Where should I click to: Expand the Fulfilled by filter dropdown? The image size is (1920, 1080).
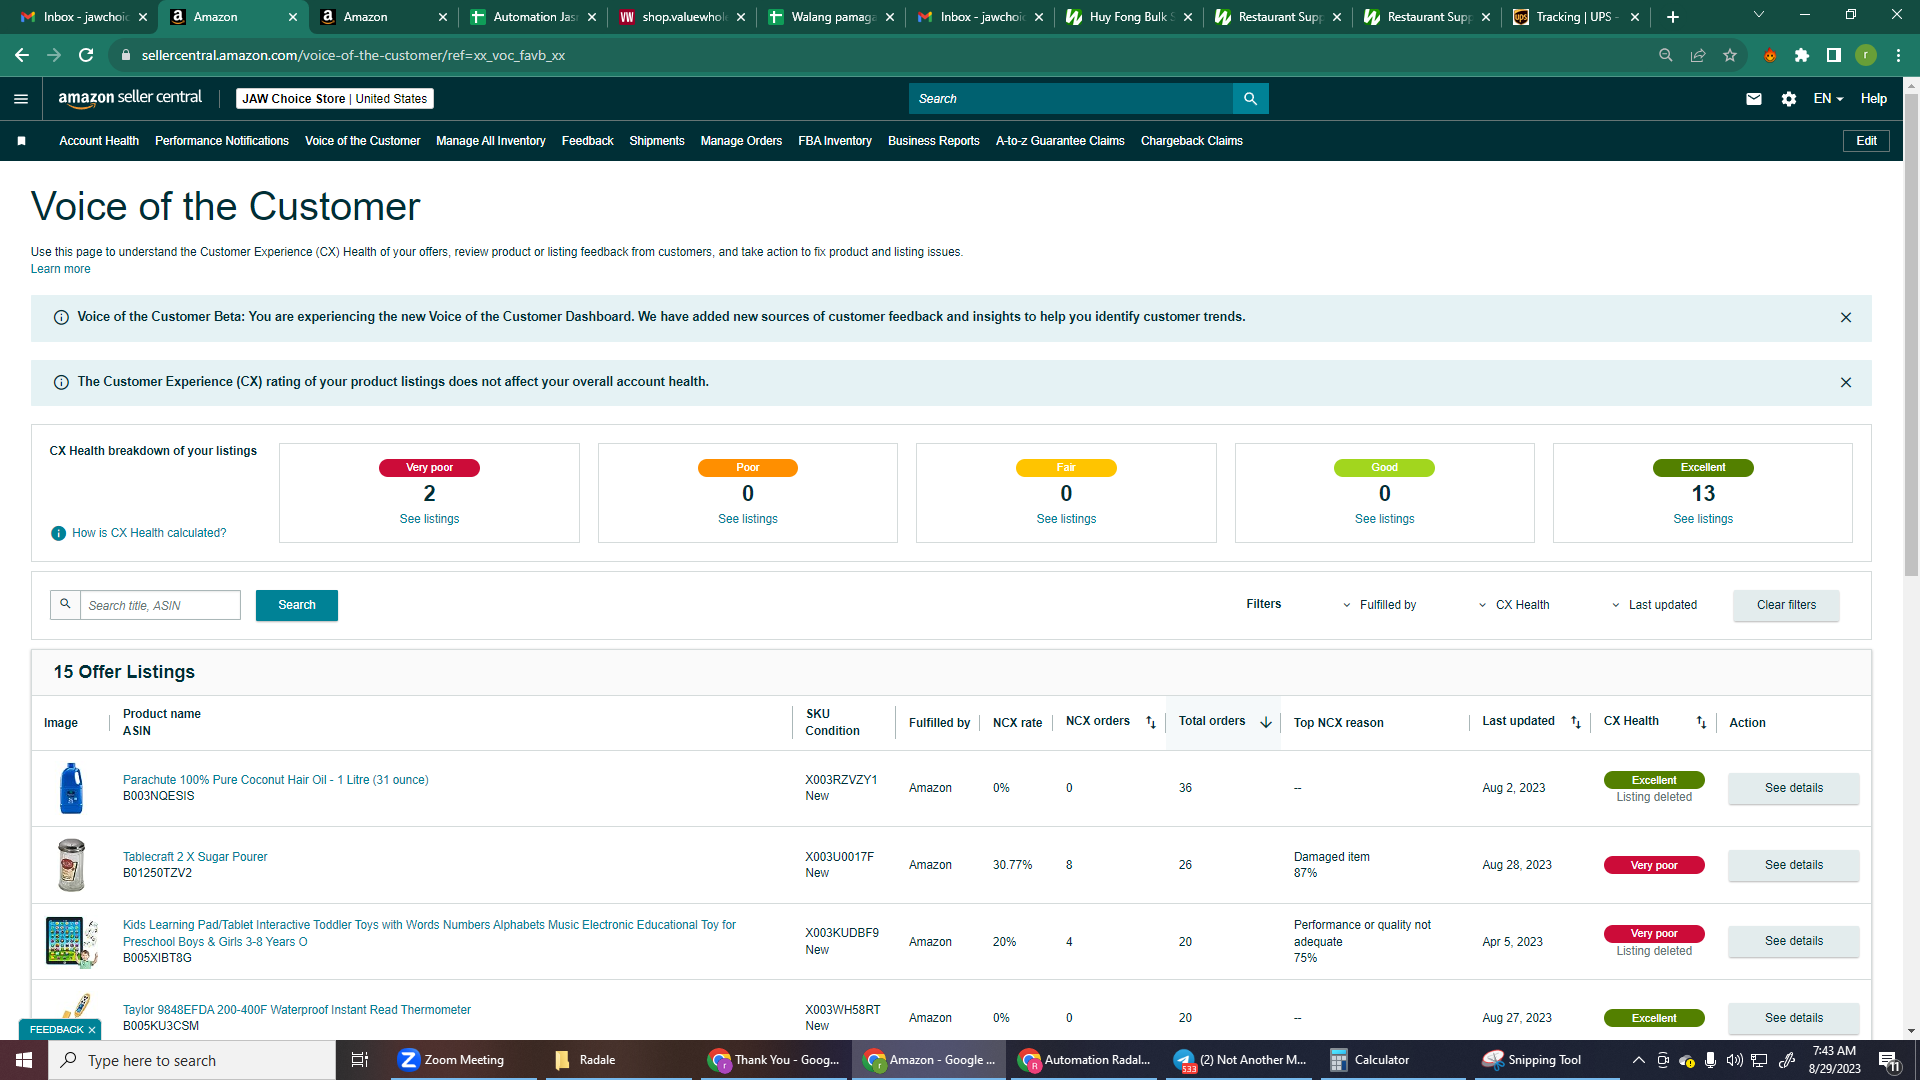click(x=1380, y=605)
